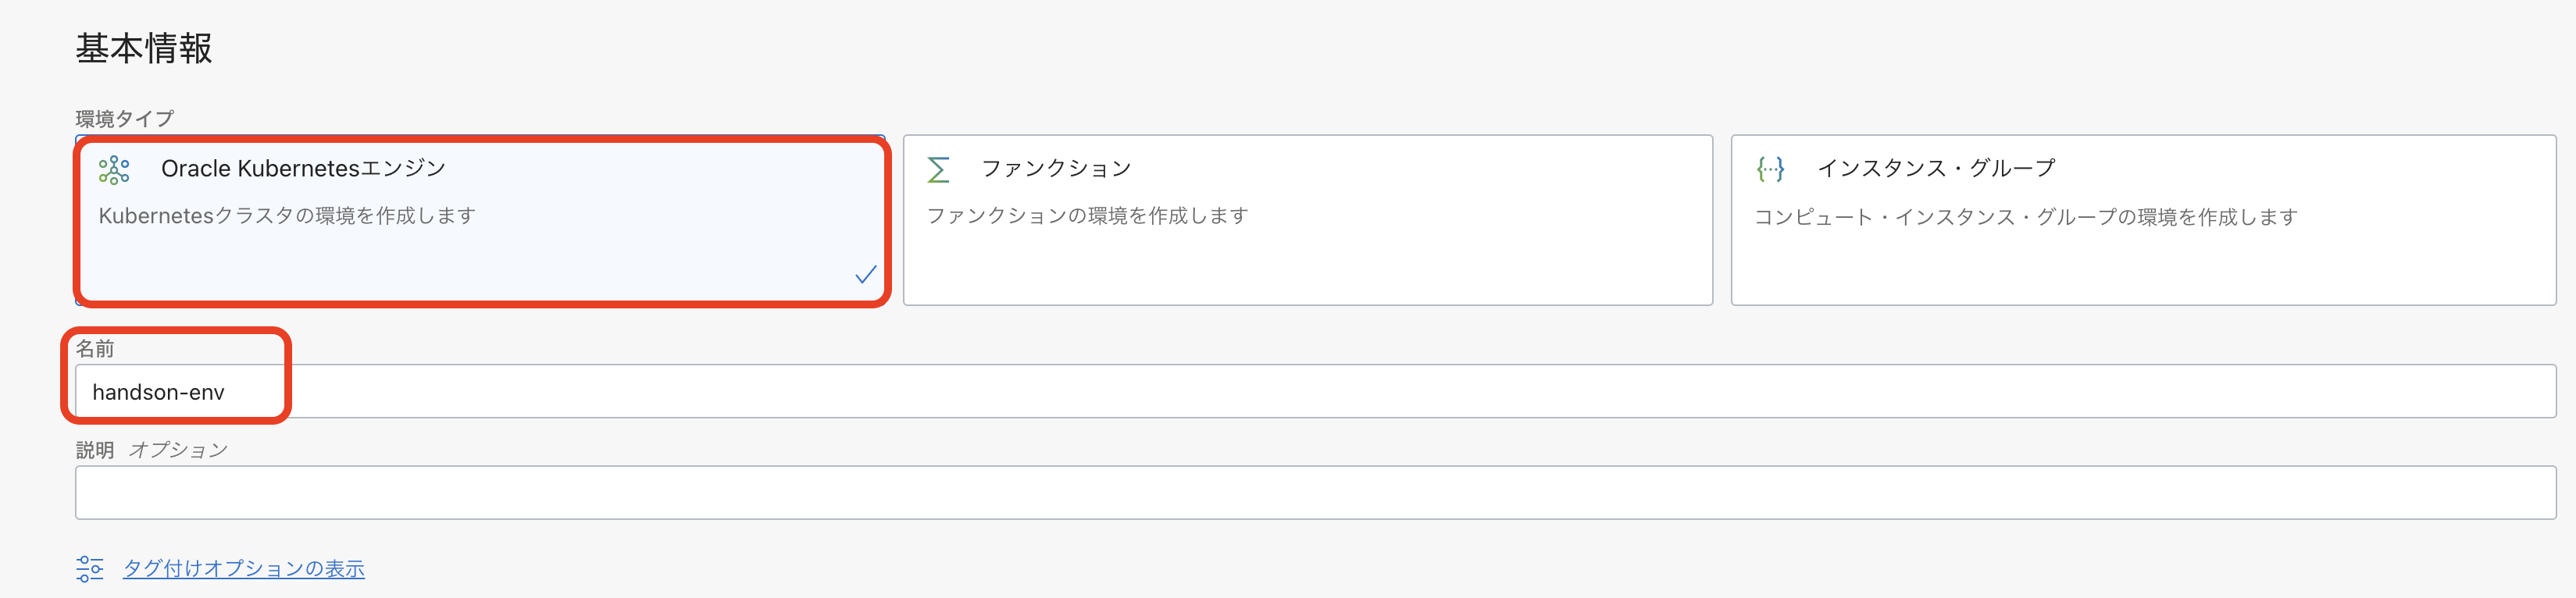
Task: Click the 基本情報 heading
Action: click(x=144, y=48)
